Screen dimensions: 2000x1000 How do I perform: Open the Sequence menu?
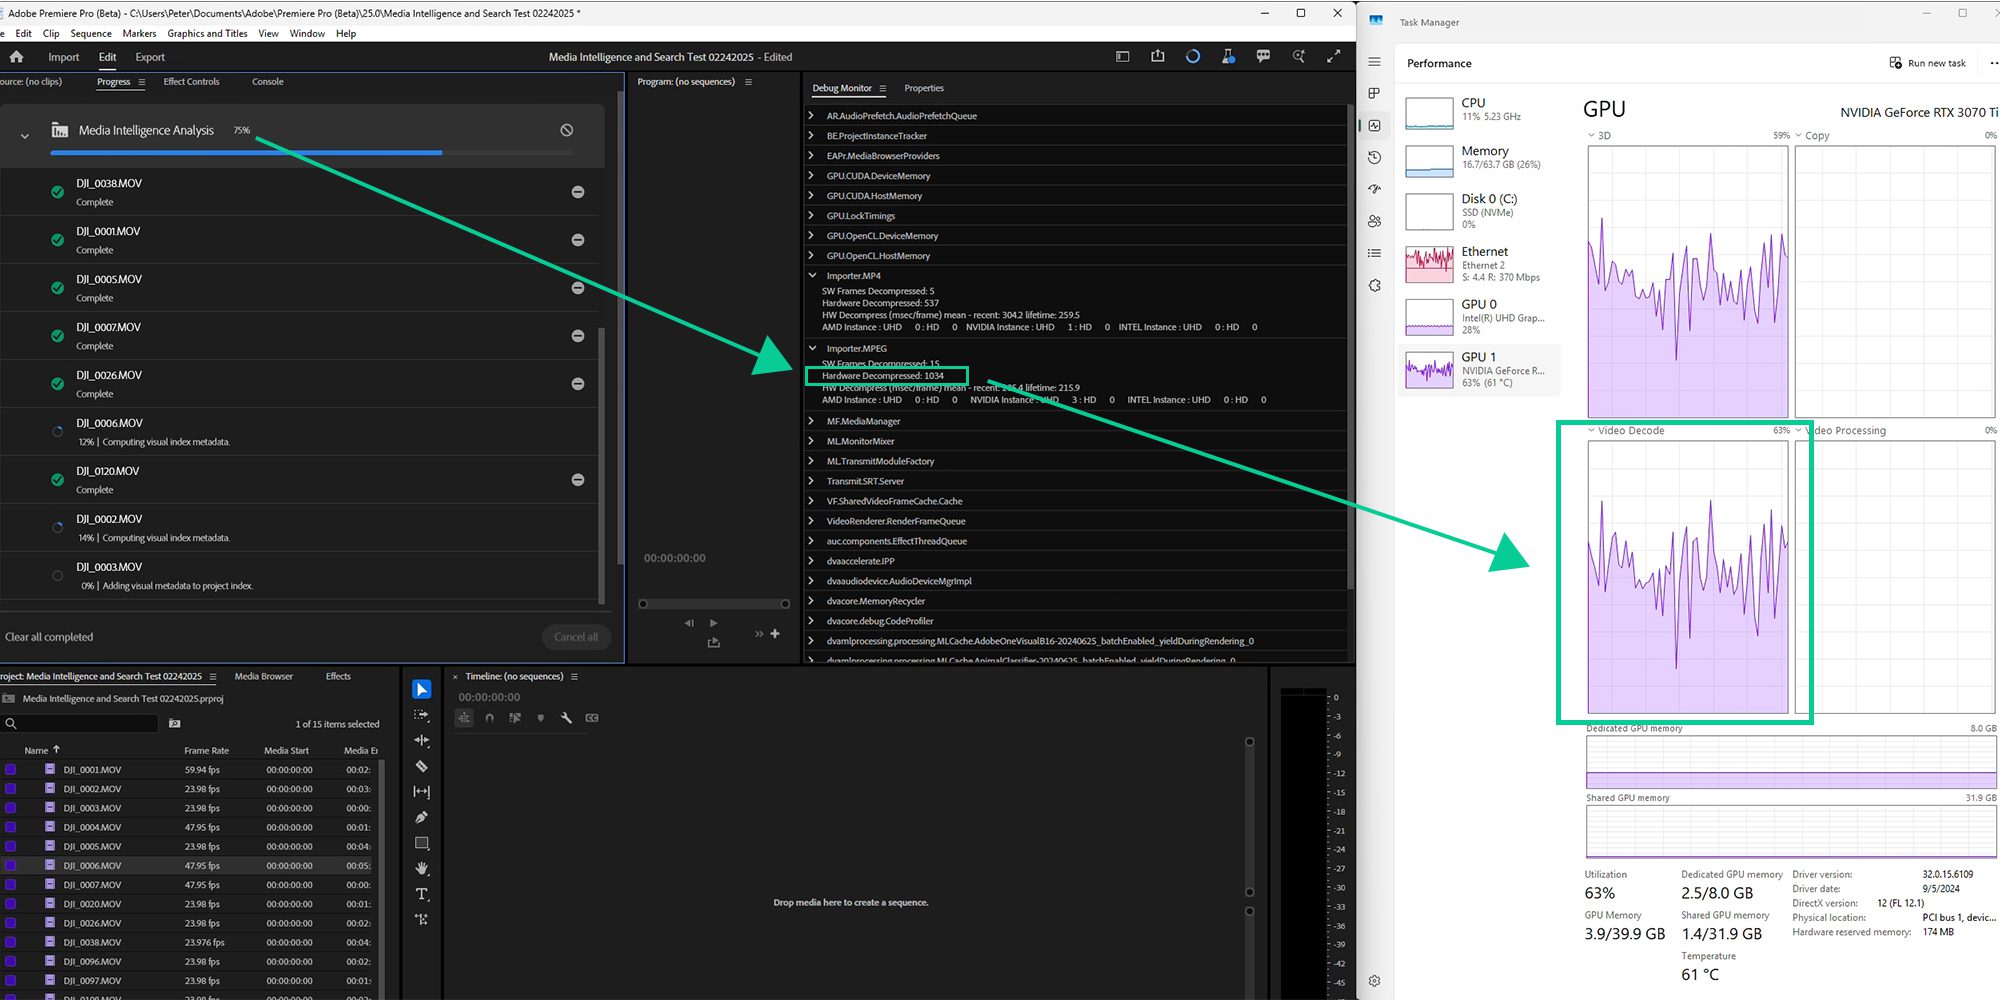pyautogui.click(x=91, y=33)
